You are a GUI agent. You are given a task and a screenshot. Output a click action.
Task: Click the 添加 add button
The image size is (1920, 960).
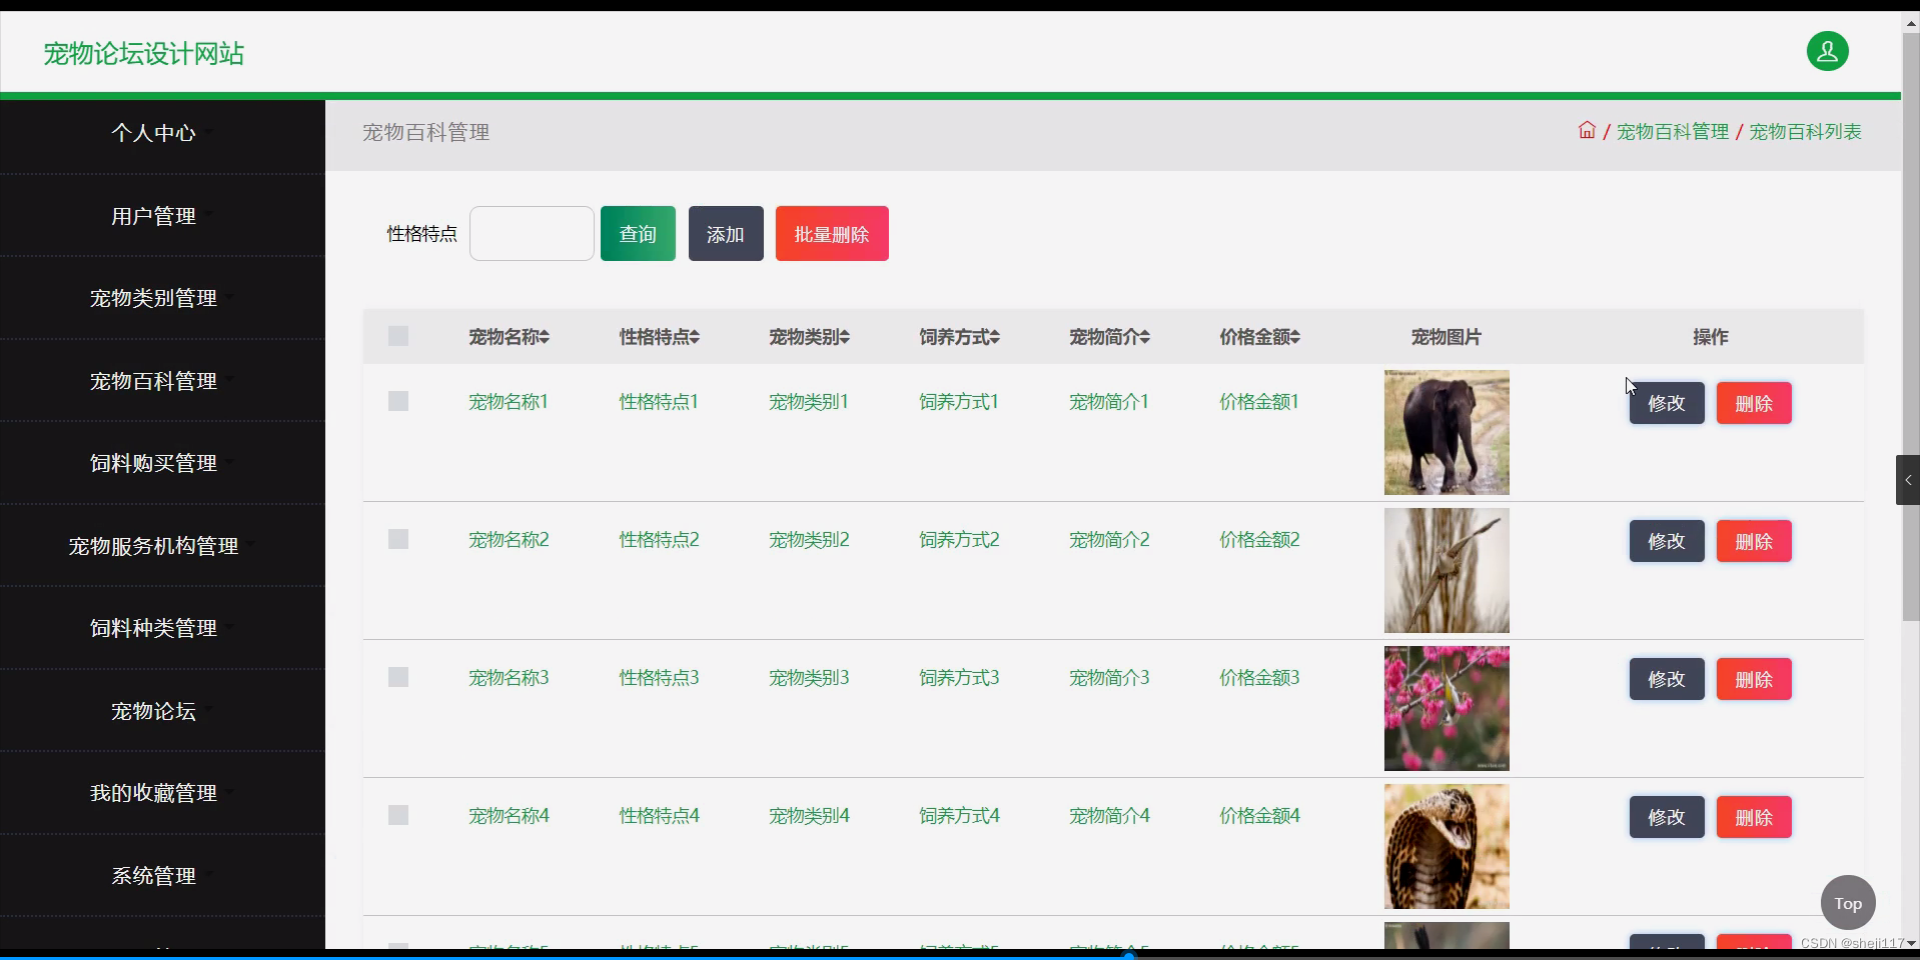pos(726,234)
